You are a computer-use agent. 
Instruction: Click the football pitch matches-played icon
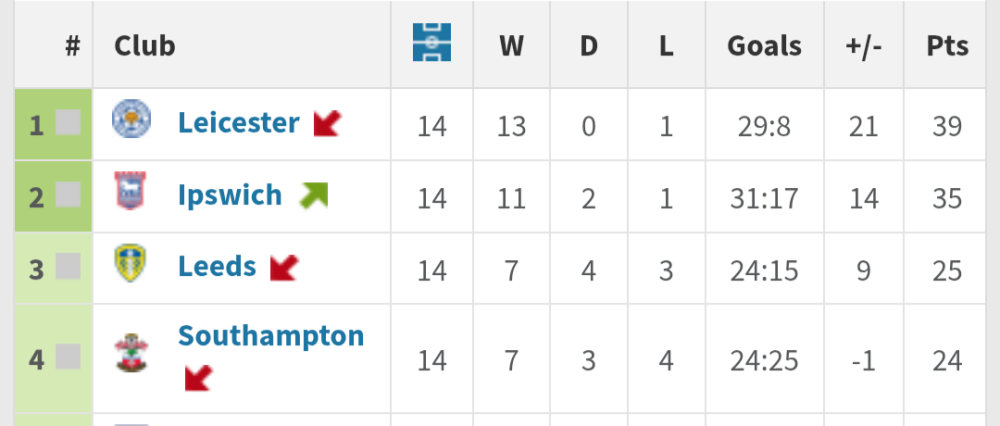click(432, 43)
